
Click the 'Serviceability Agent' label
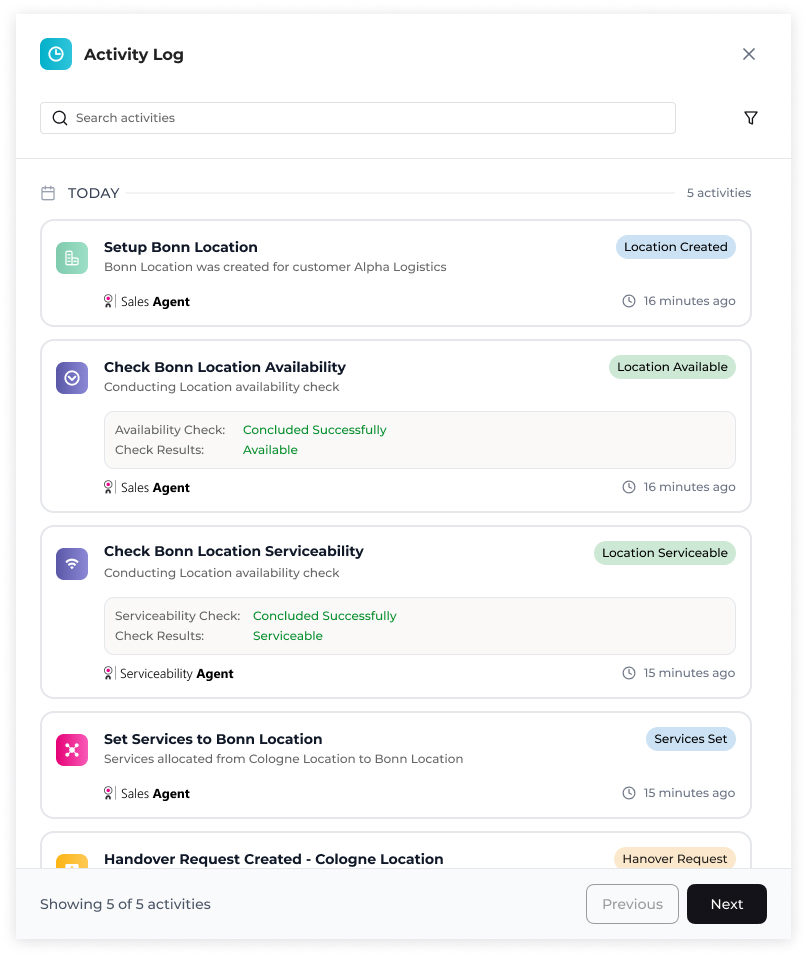[x=176, y=674]
